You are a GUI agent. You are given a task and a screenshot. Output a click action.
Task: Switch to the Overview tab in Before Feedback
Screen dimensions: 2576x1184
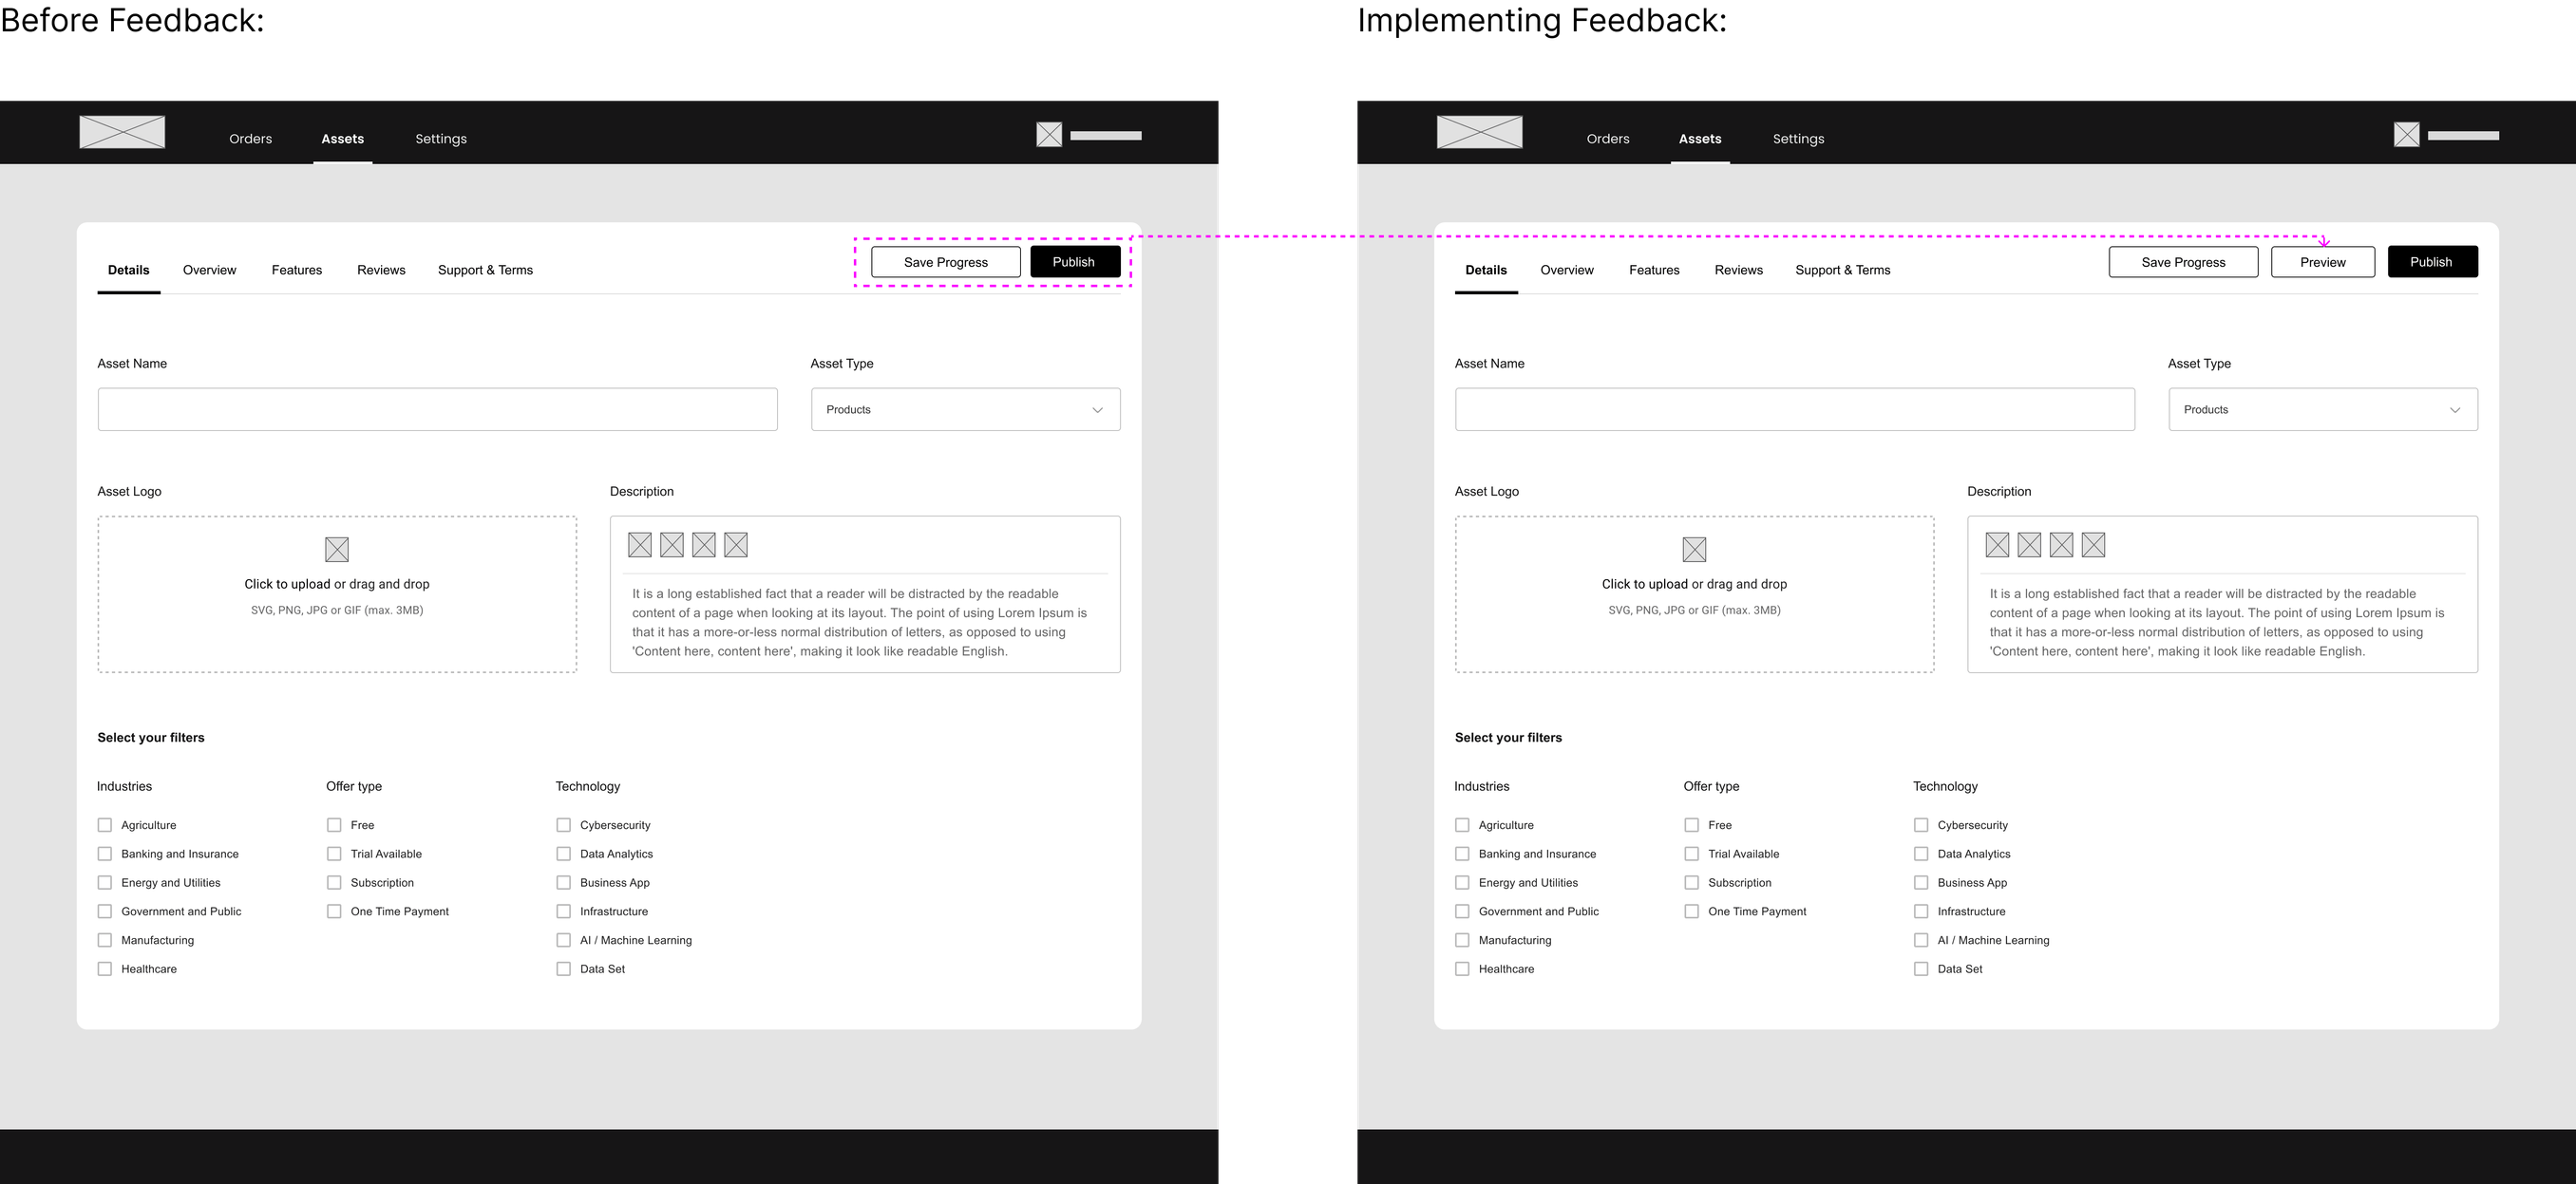click(209, 270)
